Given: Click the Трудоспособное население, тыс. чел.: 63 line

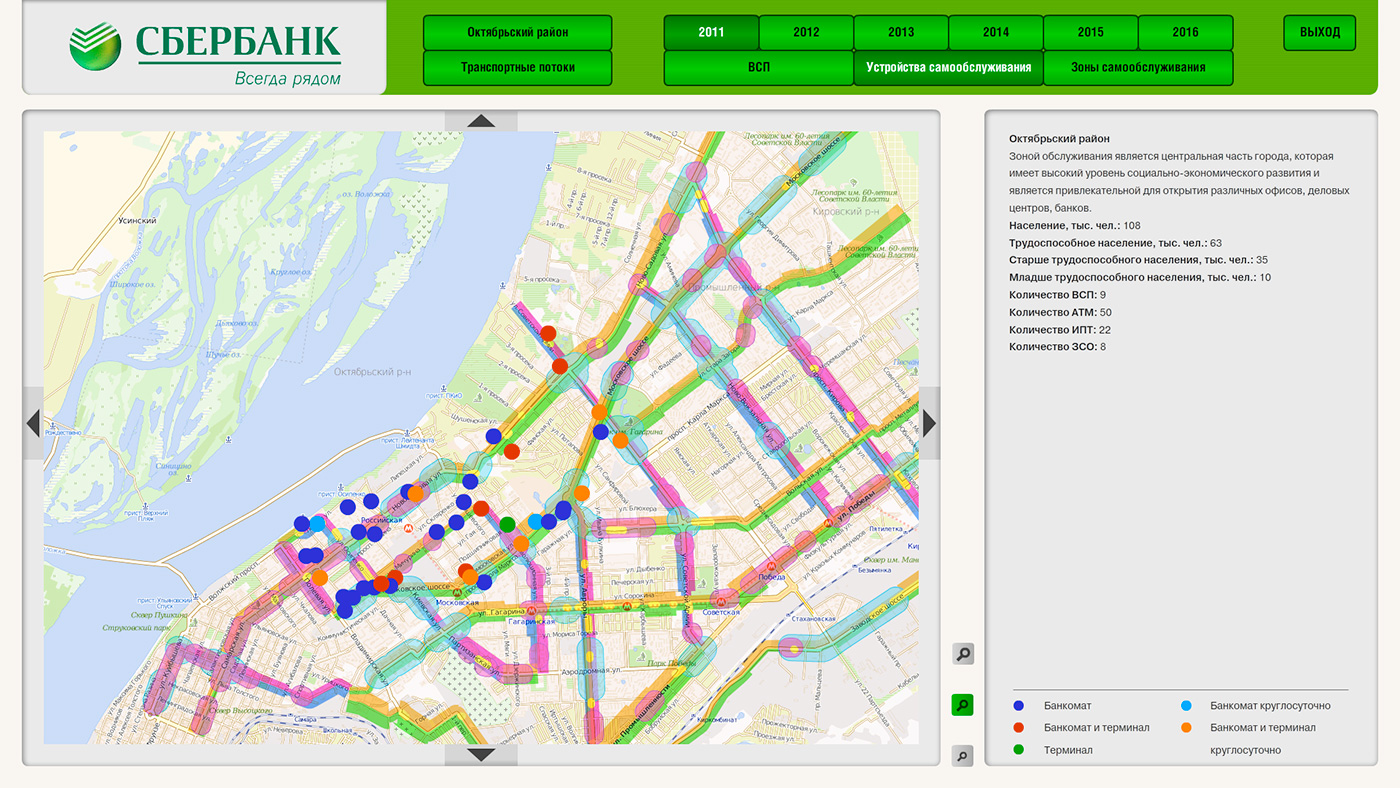Looking at the screenshot, I should [1115, 243].
